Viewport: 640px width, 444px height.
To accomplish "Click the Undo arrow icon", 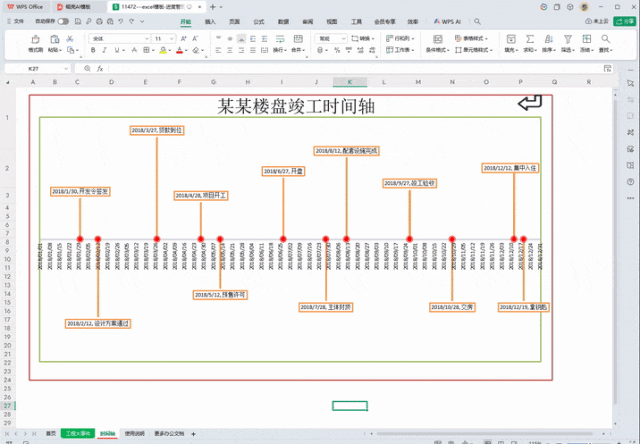I will tap(121, 21).
